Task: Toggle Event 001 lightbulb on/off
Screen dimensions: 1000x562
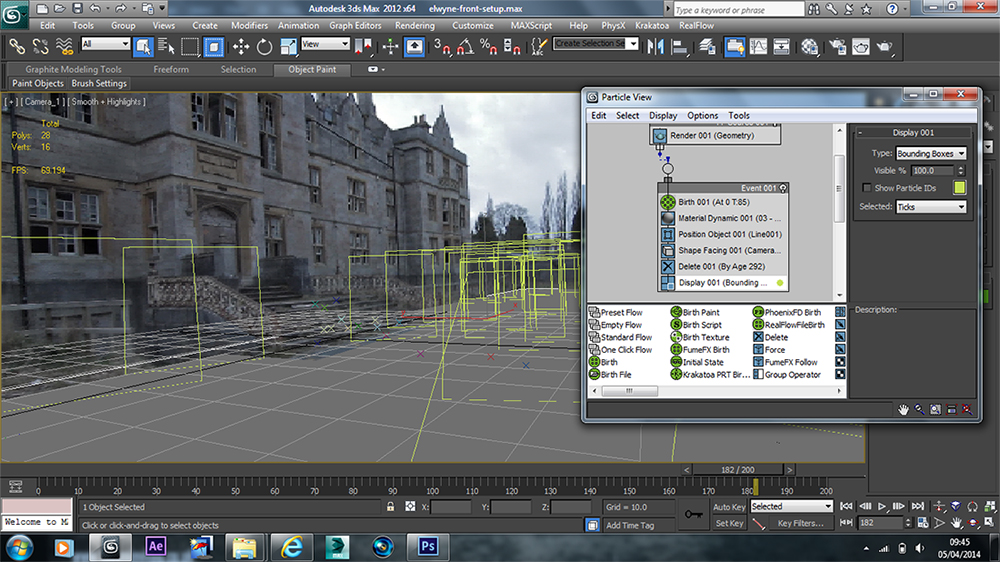Action: coord(783,188)
